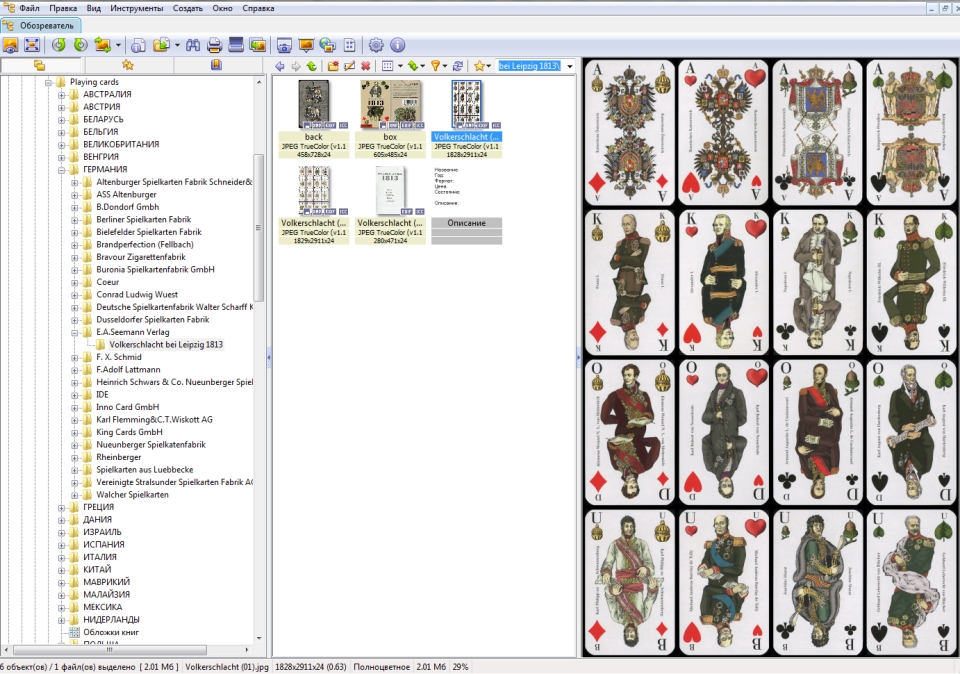Click the screen capture camera icon
The height and width of the screenshot is (674, 960).
[x=284, y=45]
